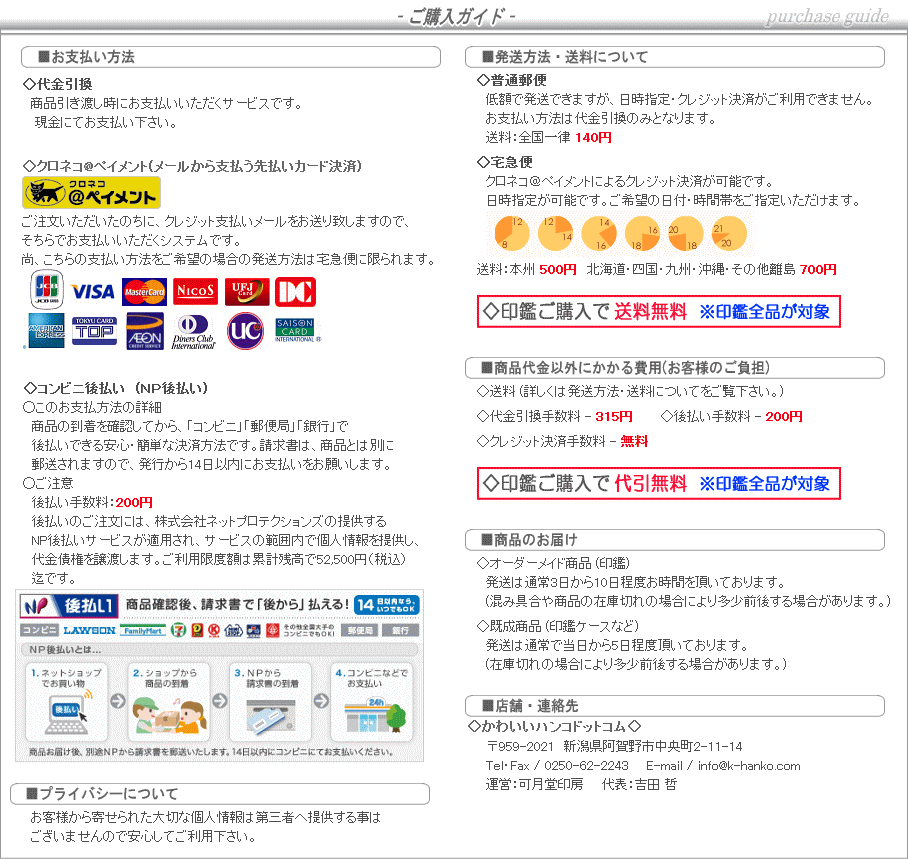Open the 店舗・連絡先 section header
The image size is (908, 859).
(675, 705)
